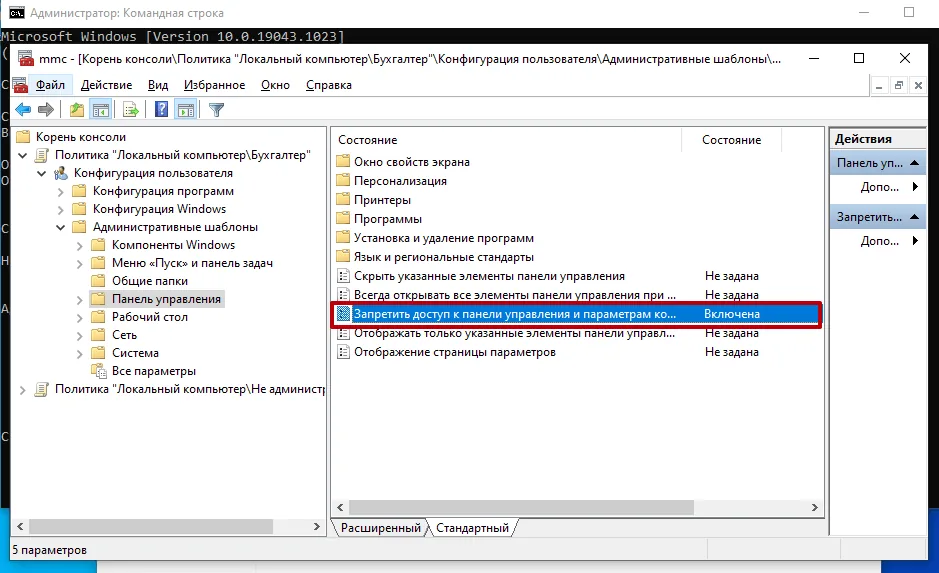Click the mmc toolbox icon in title bar
939x573 pixels.
26,59
